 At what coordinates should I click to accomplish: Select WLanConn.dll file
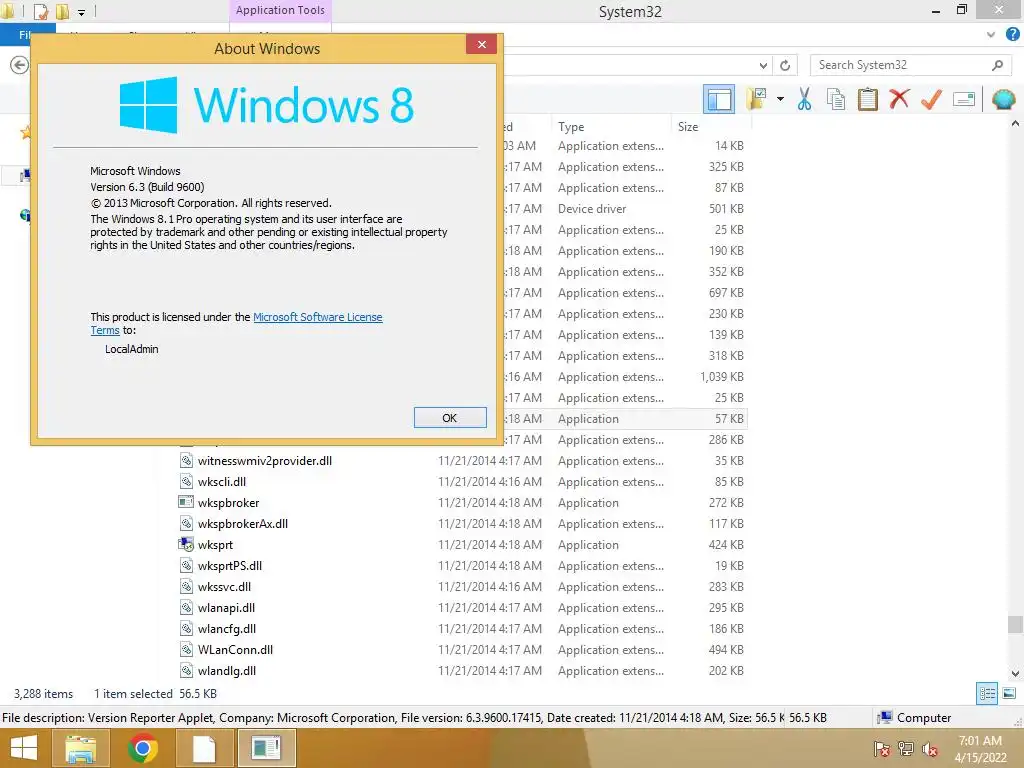point(235,649)
